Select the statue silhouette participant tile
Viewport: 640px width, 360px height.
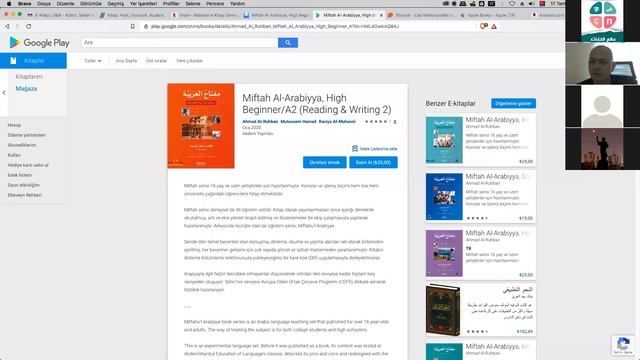click(x=602, y=149)
